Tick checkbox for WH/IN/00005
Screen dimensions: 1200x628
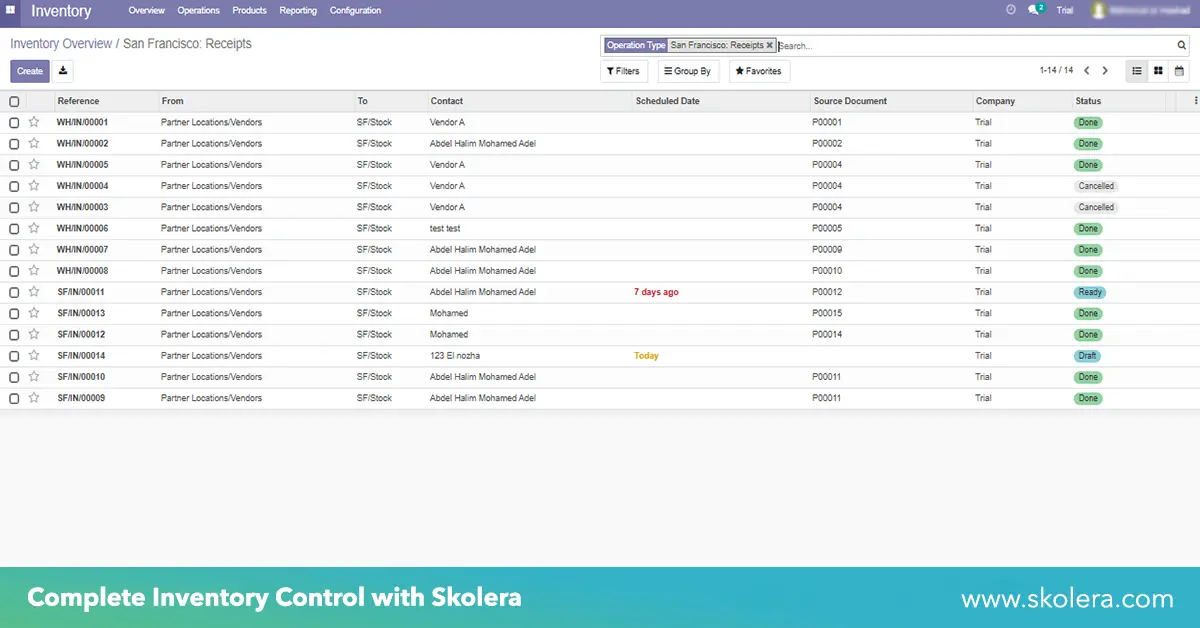point(14,165)
